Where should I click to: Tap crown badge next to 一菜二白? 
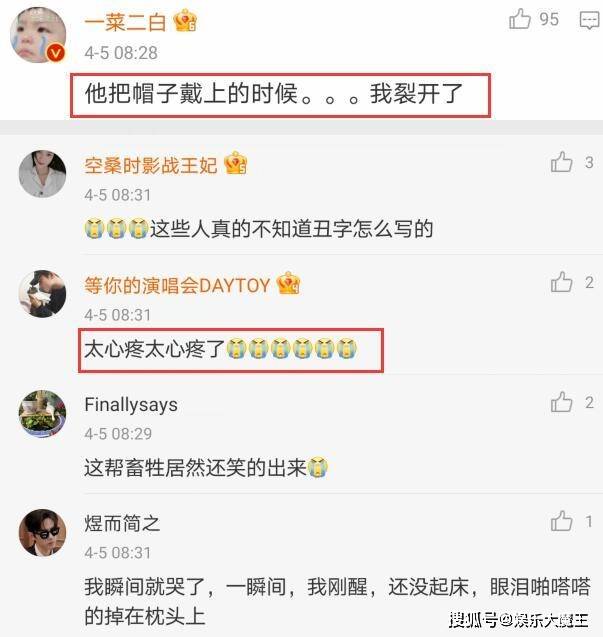pyautogui.click(x=185, y=20)
